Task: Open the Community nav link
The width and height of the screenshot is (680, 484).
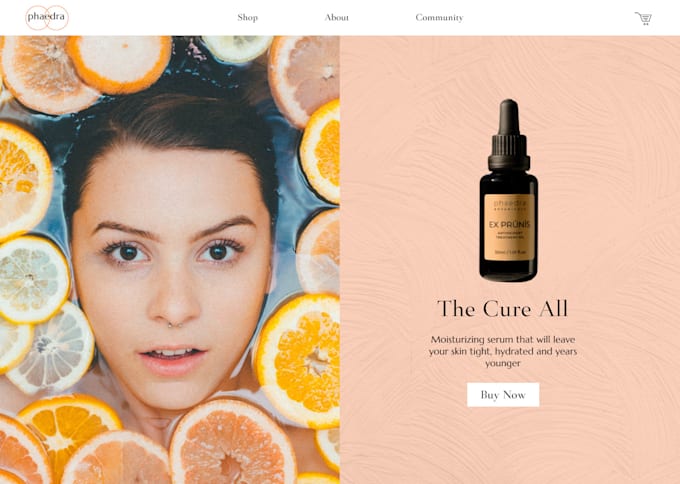Action: click(439, 18)
